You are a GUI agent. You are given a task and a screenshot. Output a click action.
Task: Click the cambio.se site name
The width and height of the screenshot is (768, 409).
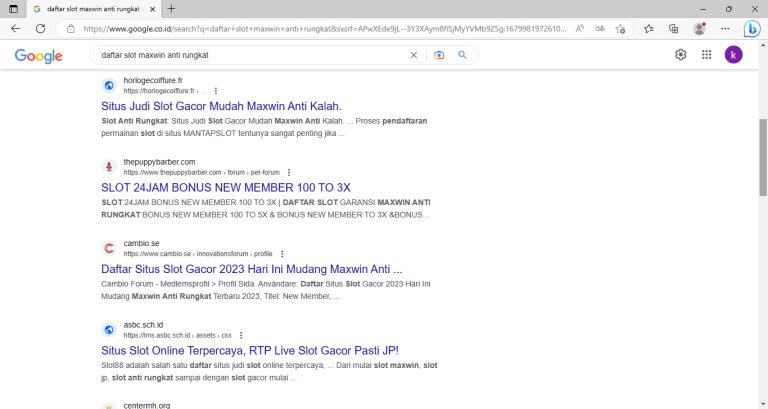[141, 243]
